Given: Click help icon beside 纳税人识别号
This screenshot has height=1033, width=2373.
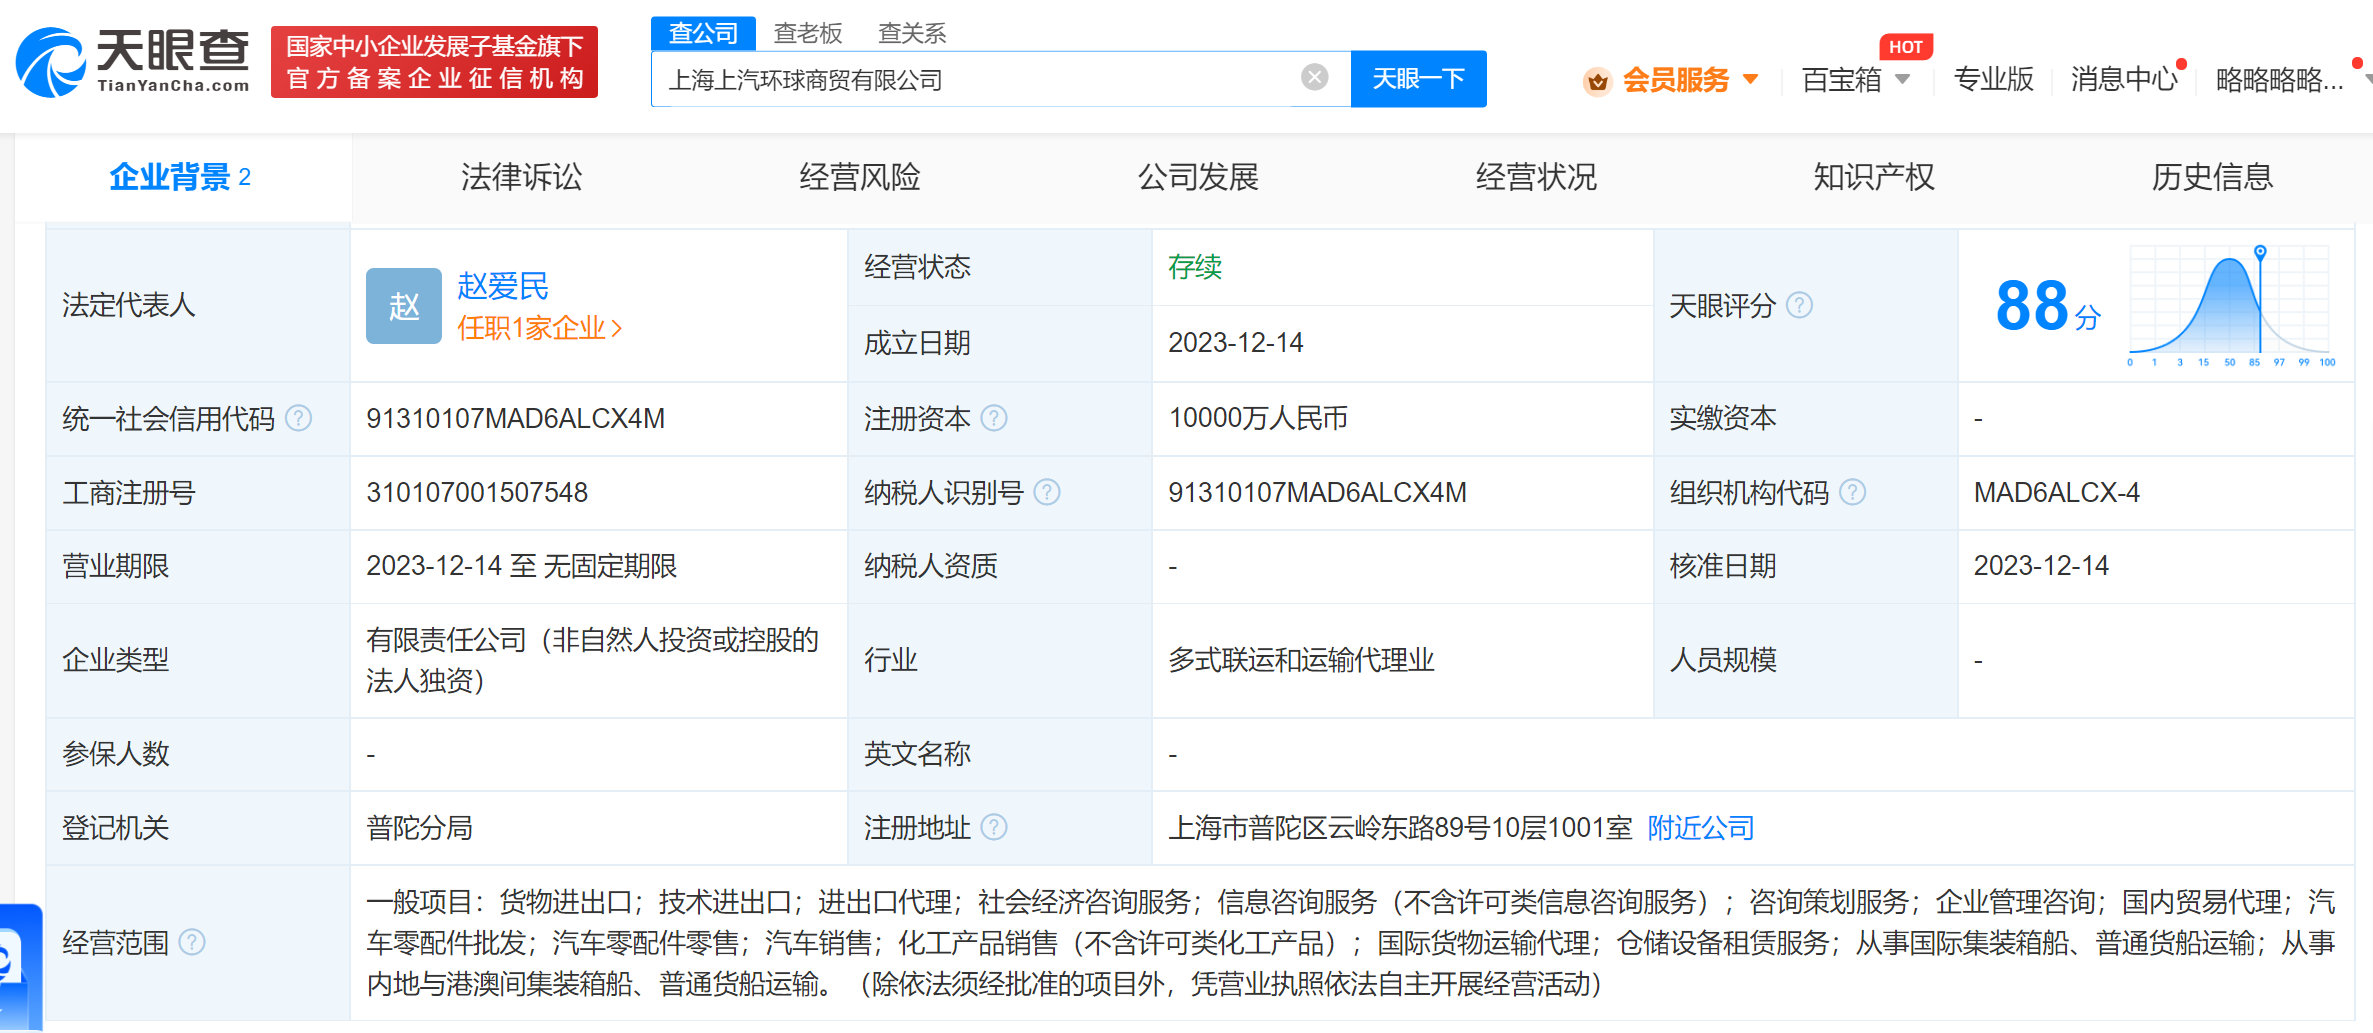Looking at the screenshot, I should [1046, 492].
